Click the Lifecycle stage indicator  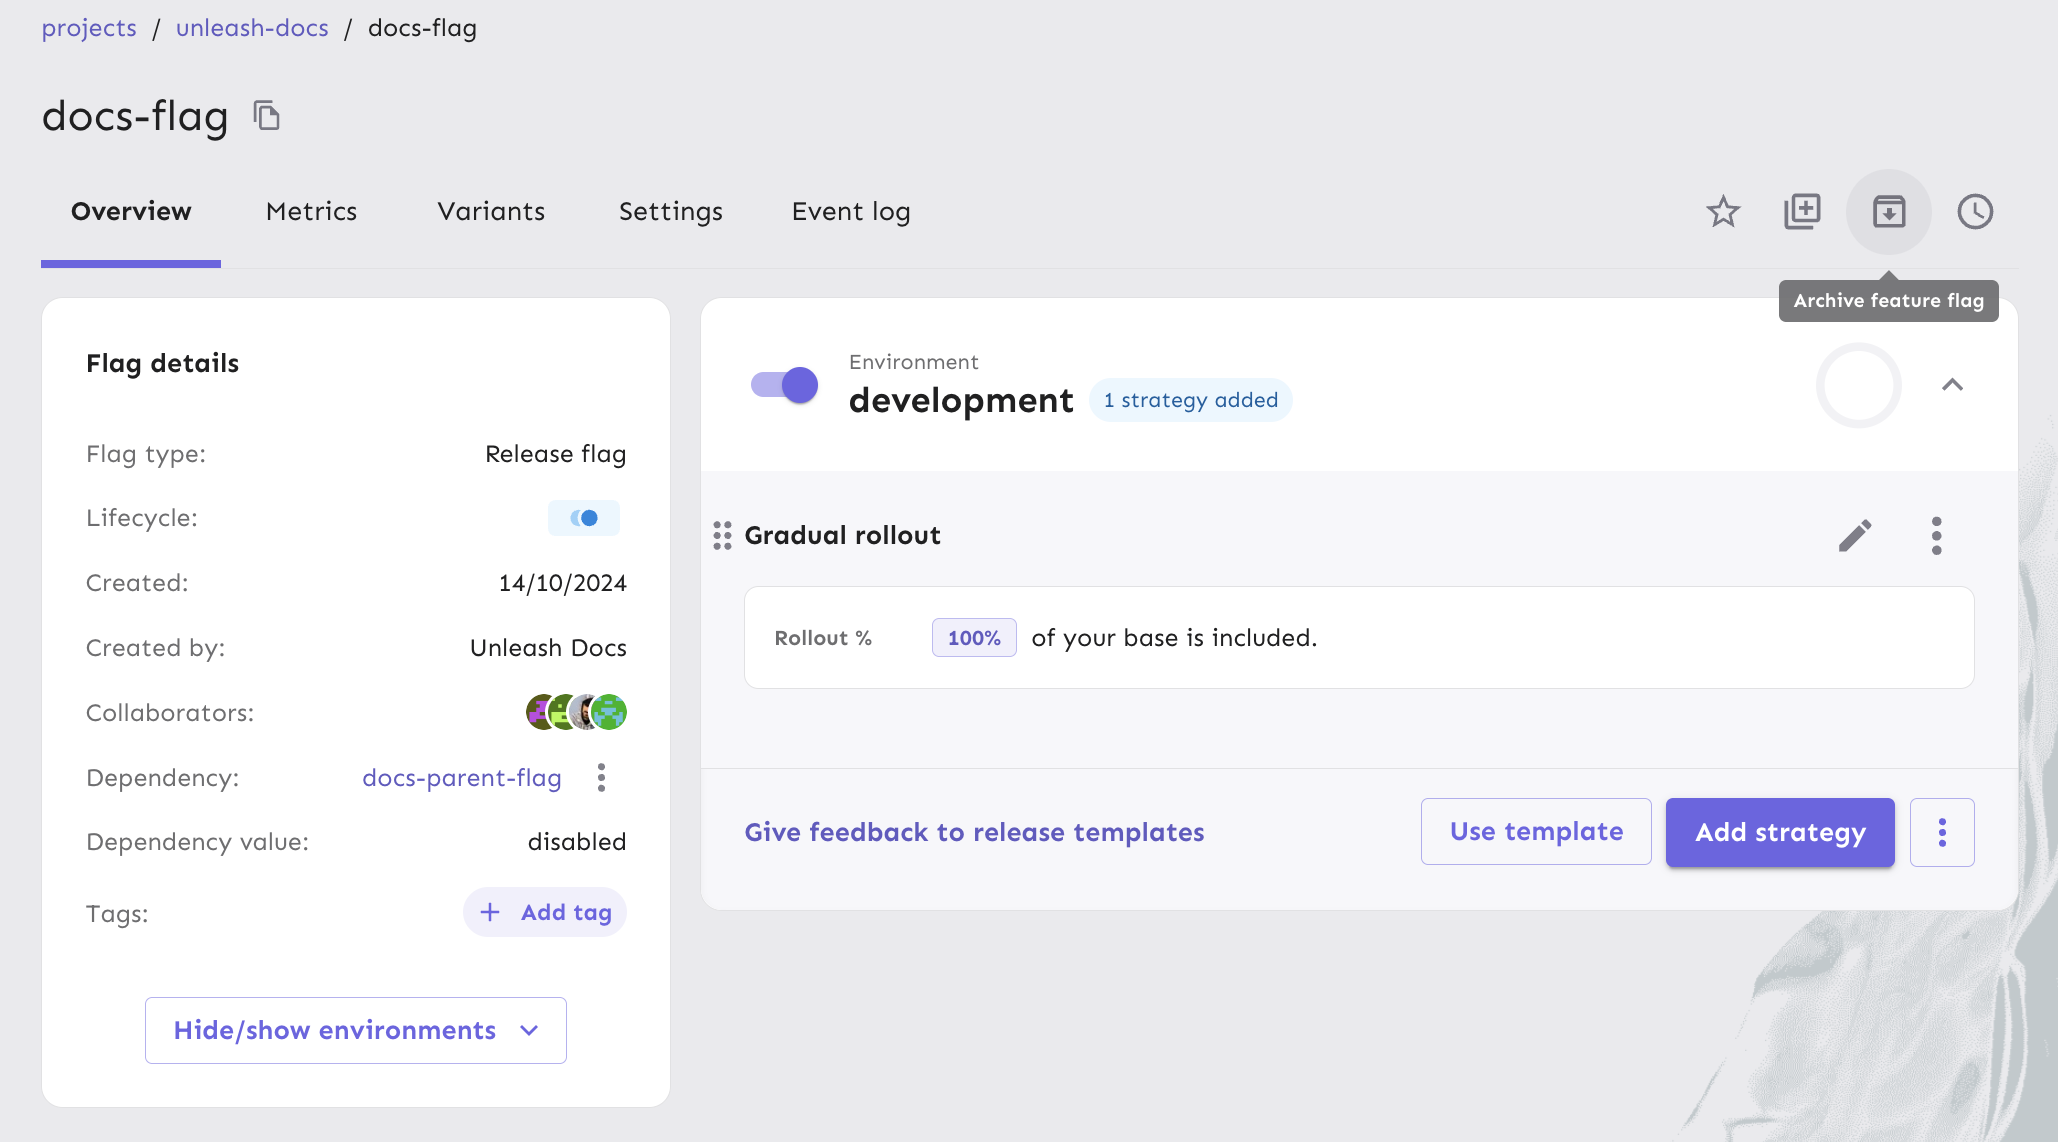(x=584, y=518)
